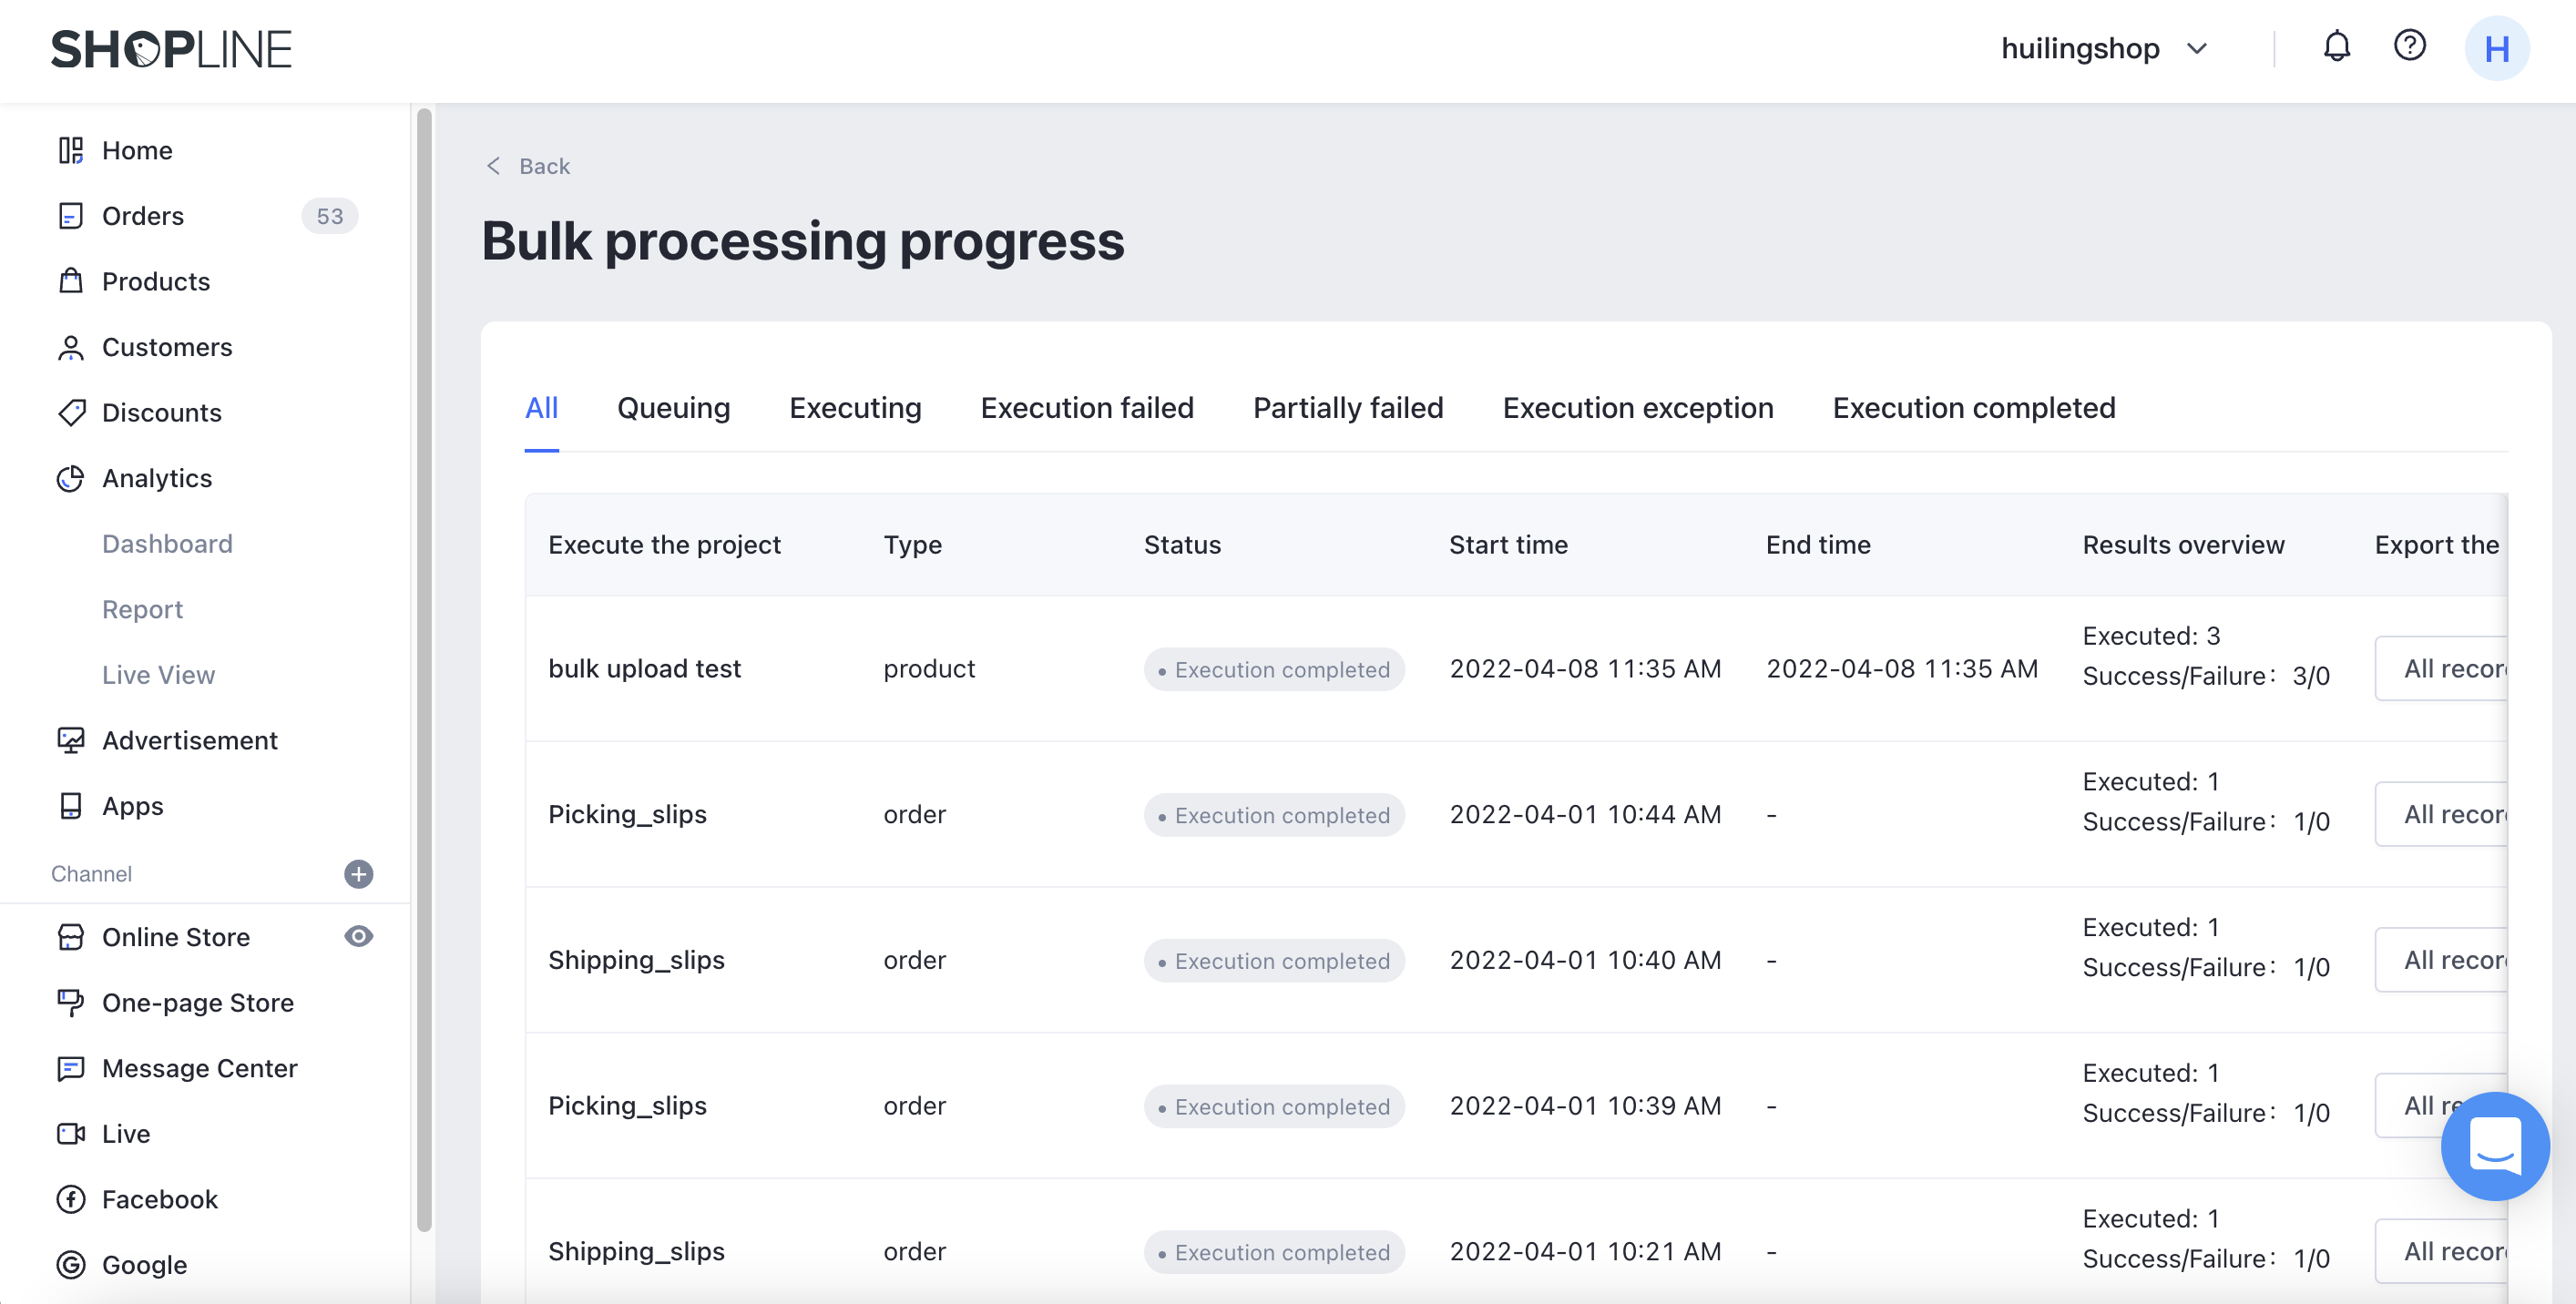Click the Discounts tag icon
2576x1304 pixels.
[x=70, y=412]
